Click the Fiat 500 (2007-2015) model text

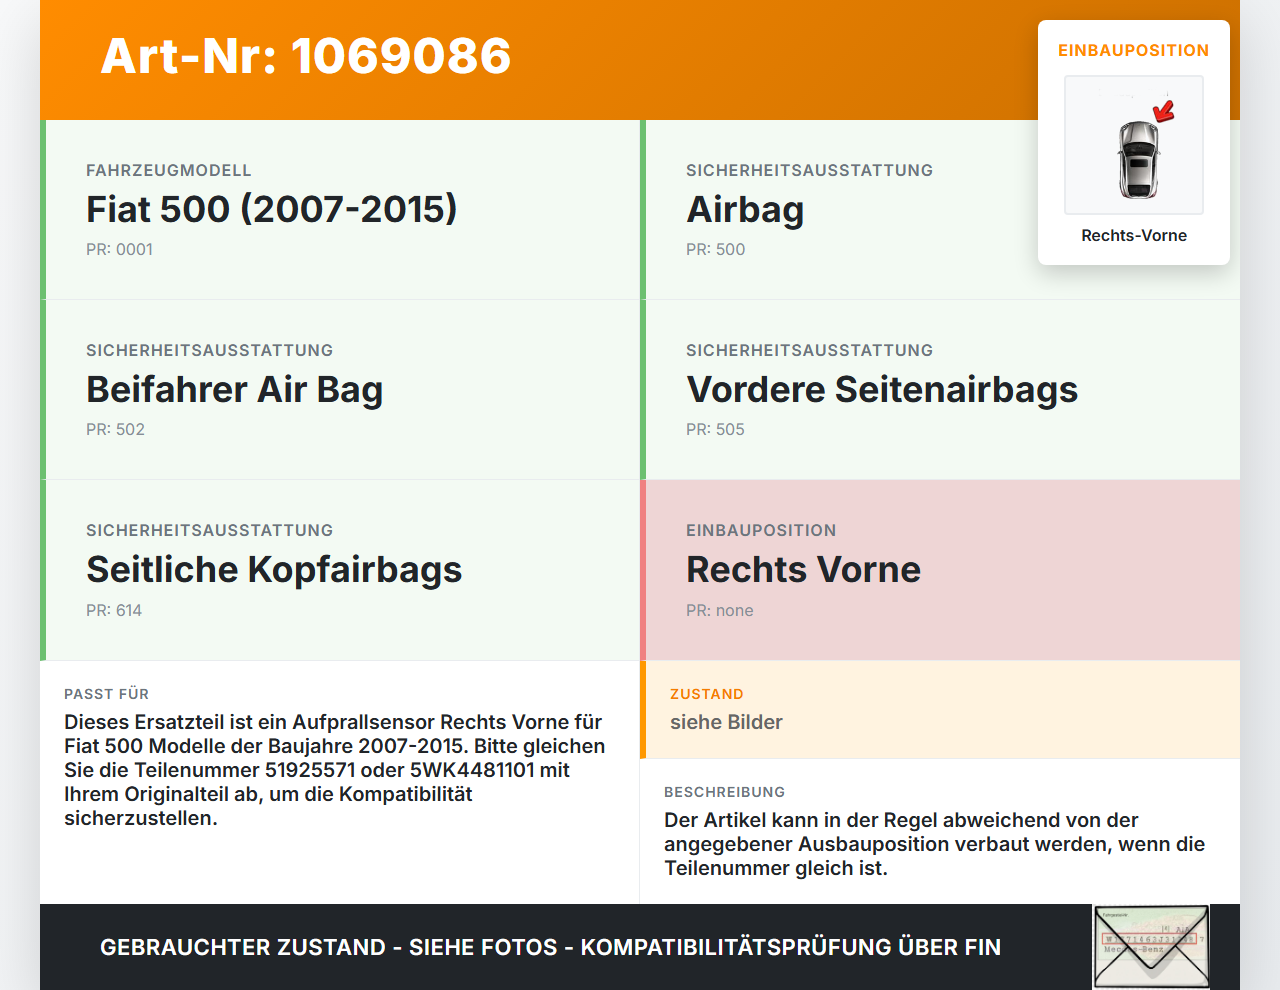(272, 209)
